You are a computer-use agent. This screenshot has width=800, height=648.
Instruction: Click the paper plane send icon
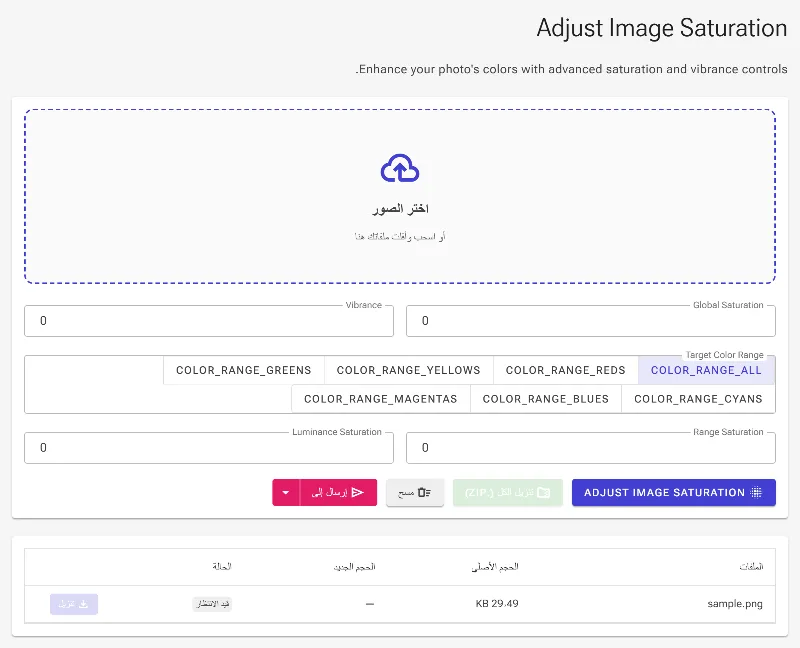(358, 492)
